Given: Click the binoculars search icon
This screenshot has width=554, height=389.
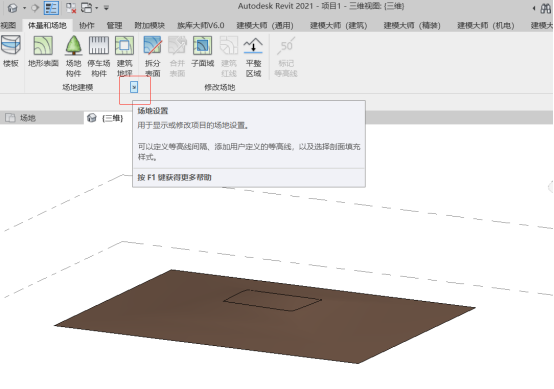Looking at the screenshot, I should (546, 8).
